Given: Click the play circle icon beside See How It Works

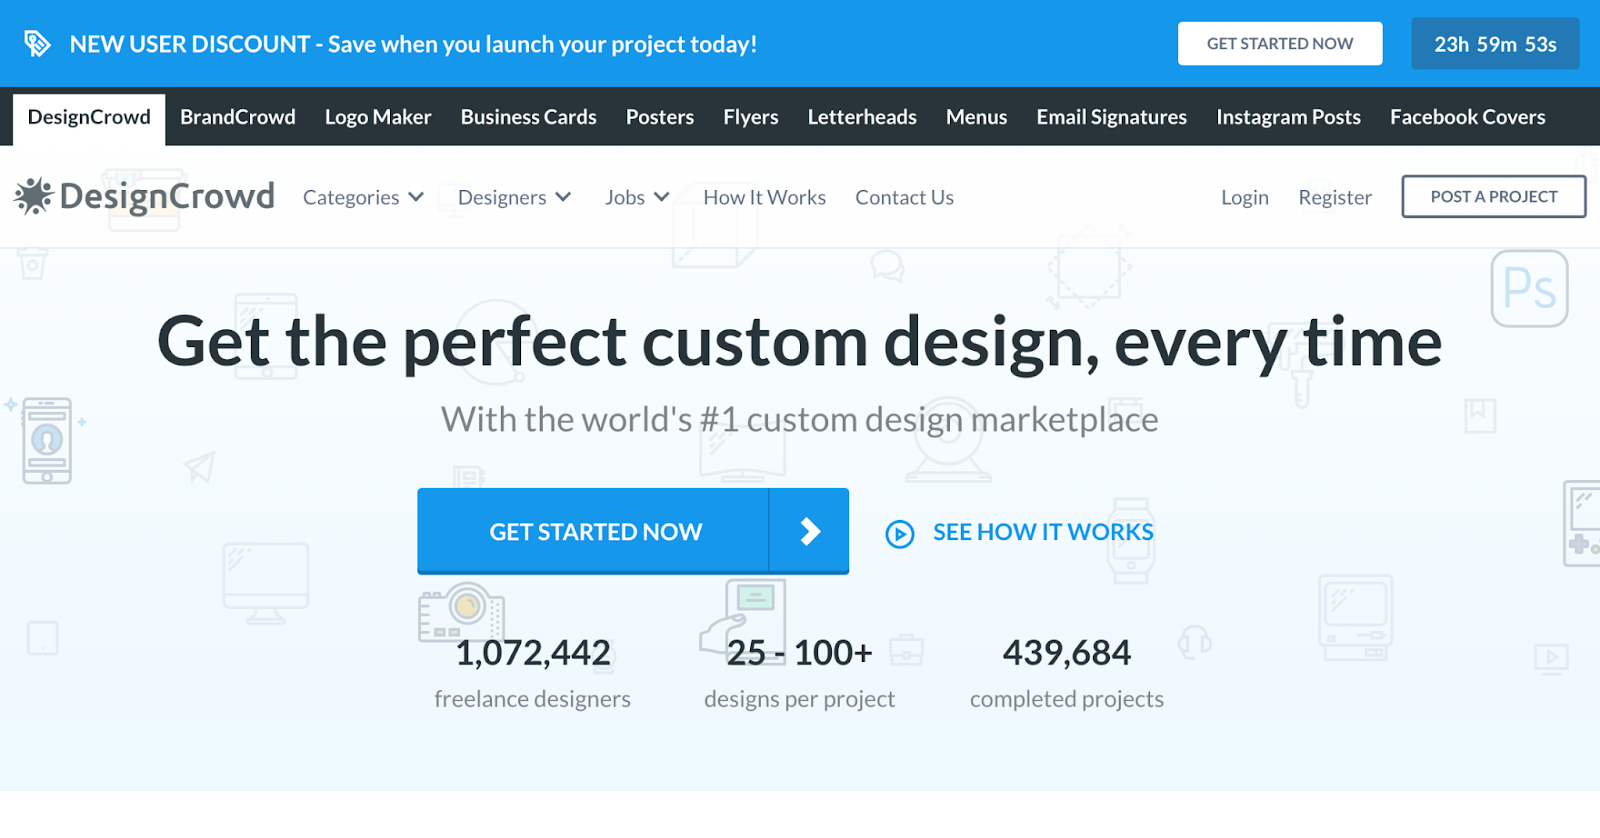Looking at the screenshot, I should 900,534.
